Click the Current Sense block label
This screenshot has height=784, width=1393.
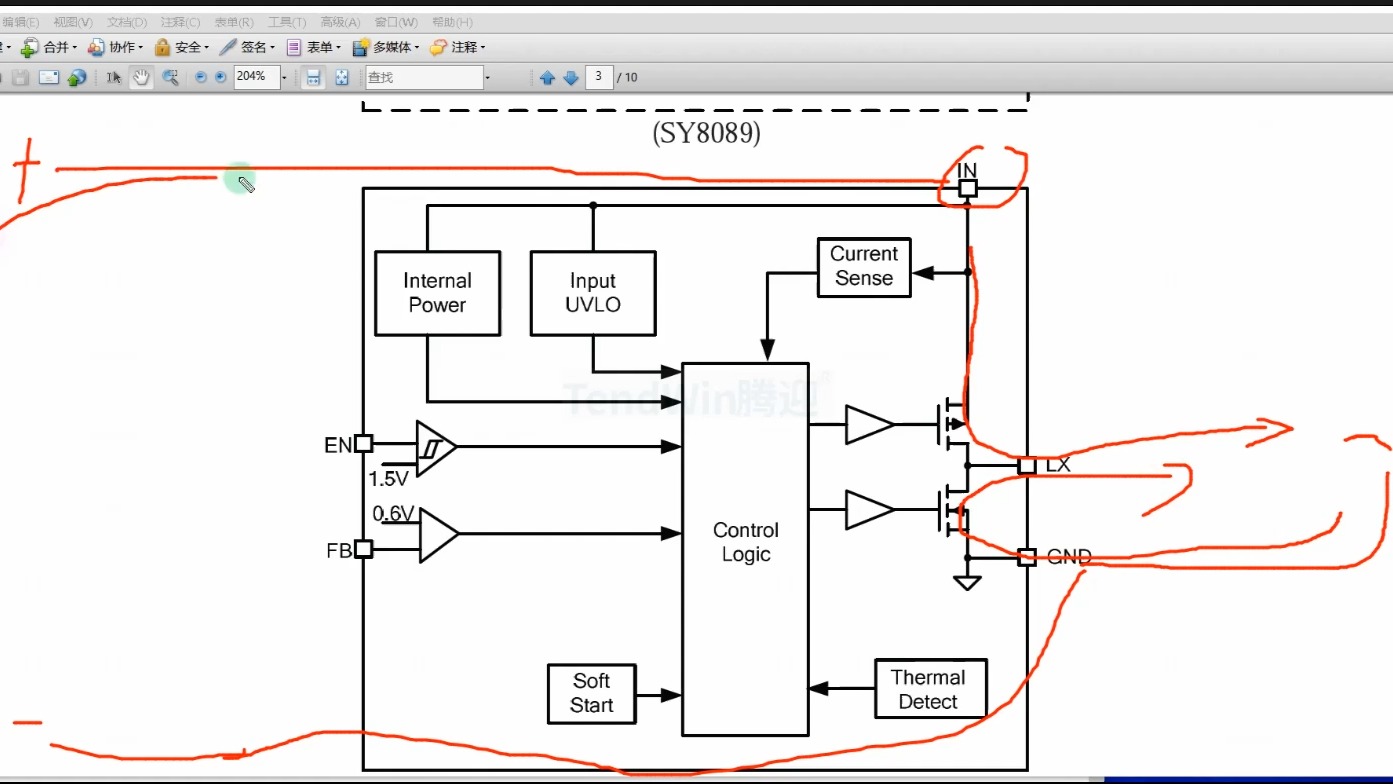pos(864,266)
